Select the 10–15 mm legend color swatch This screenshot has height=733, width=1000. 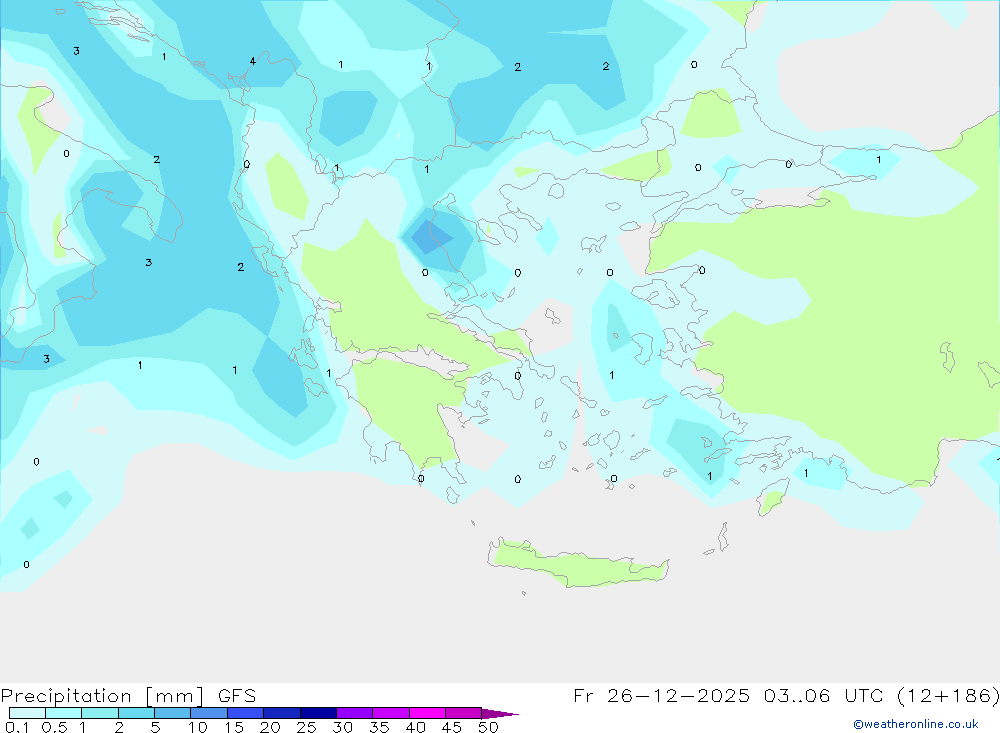pyautogui.click(x=209, y=713)
